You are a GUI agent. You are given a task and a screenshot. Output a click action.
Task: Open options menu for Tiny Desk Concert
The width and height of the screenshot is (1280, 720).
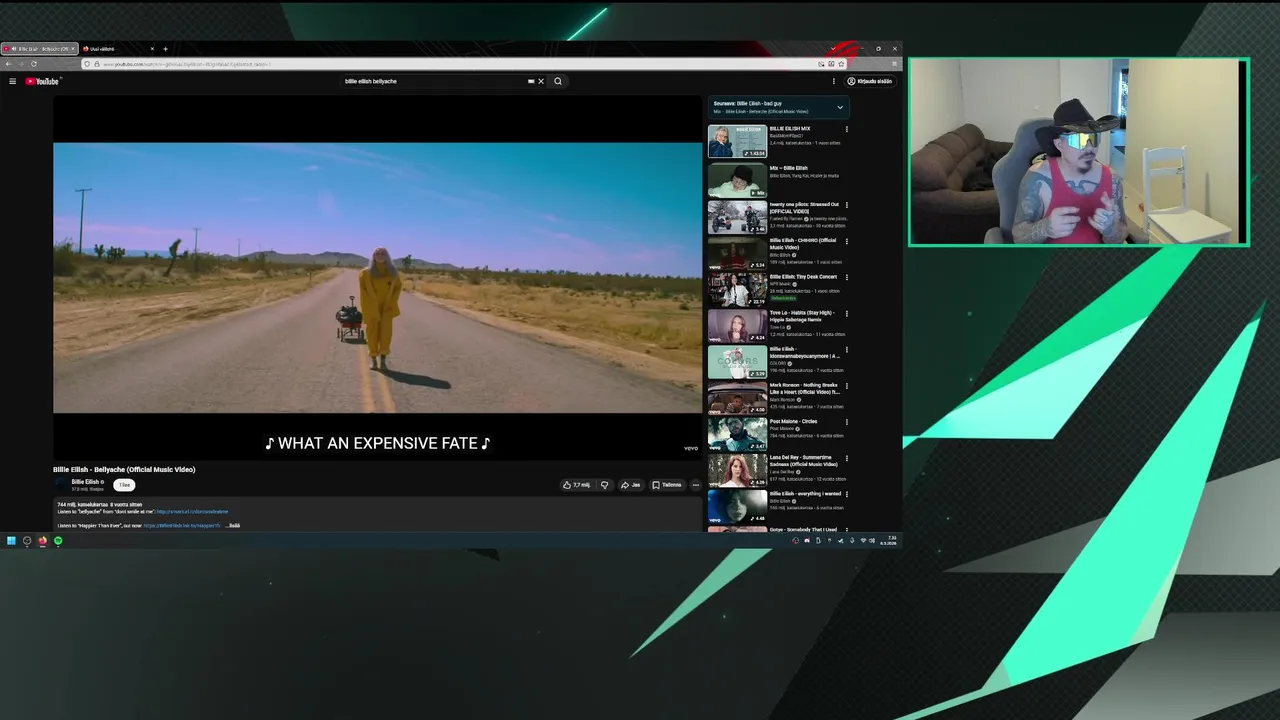pos(847,277)
